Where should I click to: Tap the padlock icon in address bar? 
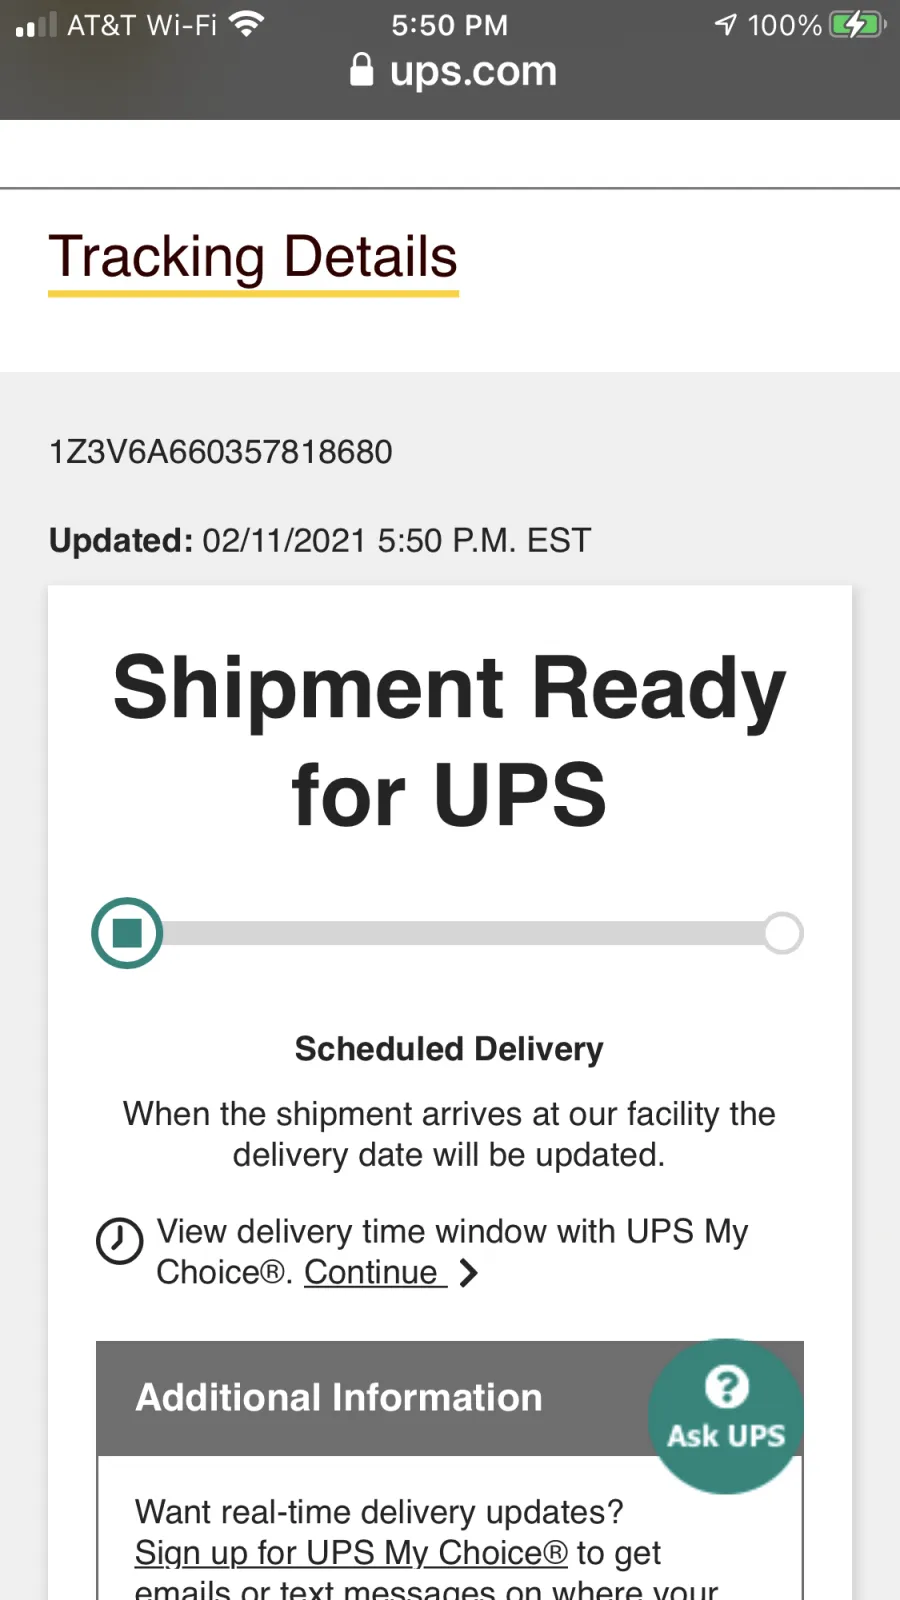tap(362, 70)
